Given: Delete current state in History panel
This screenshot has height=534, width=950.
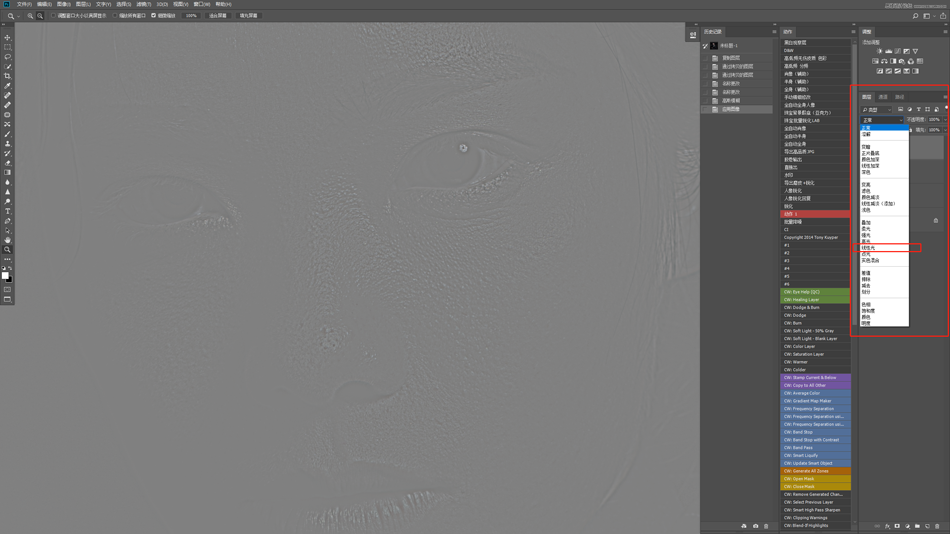Looking at the screenshot, I should point(766,526).
